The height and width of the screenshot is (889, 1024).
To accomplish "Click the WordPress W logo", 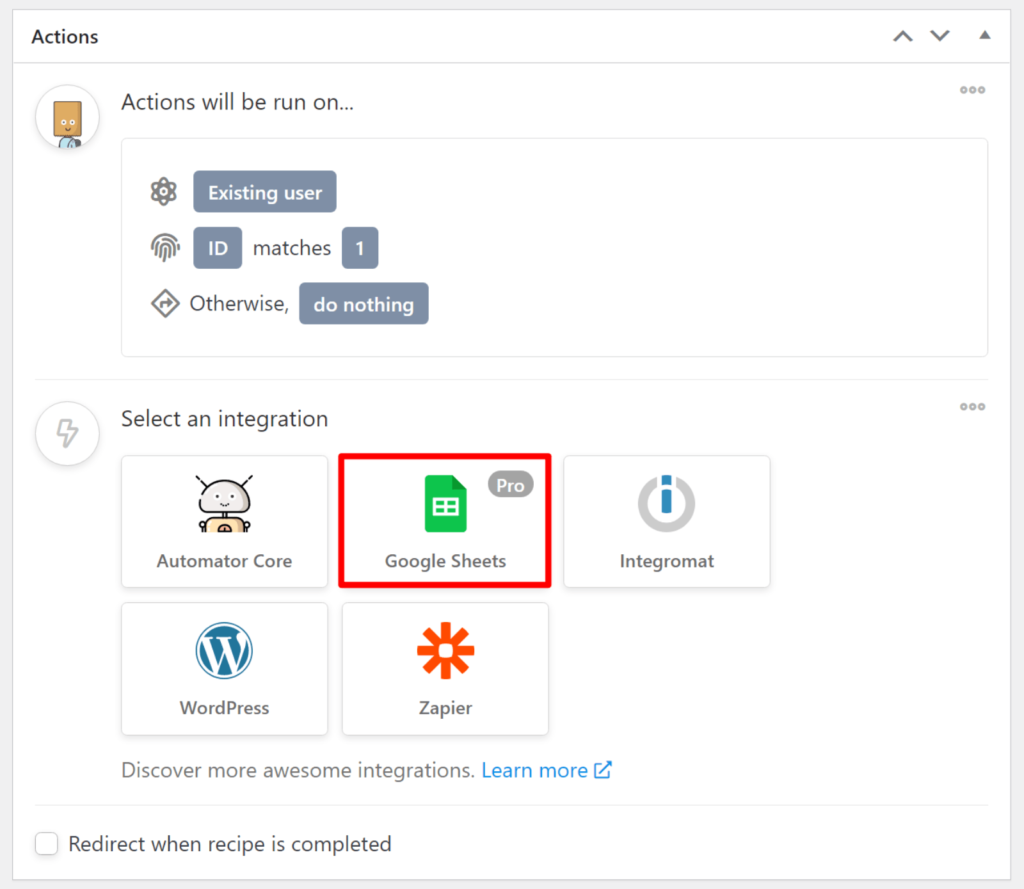I will click(224, 651).
